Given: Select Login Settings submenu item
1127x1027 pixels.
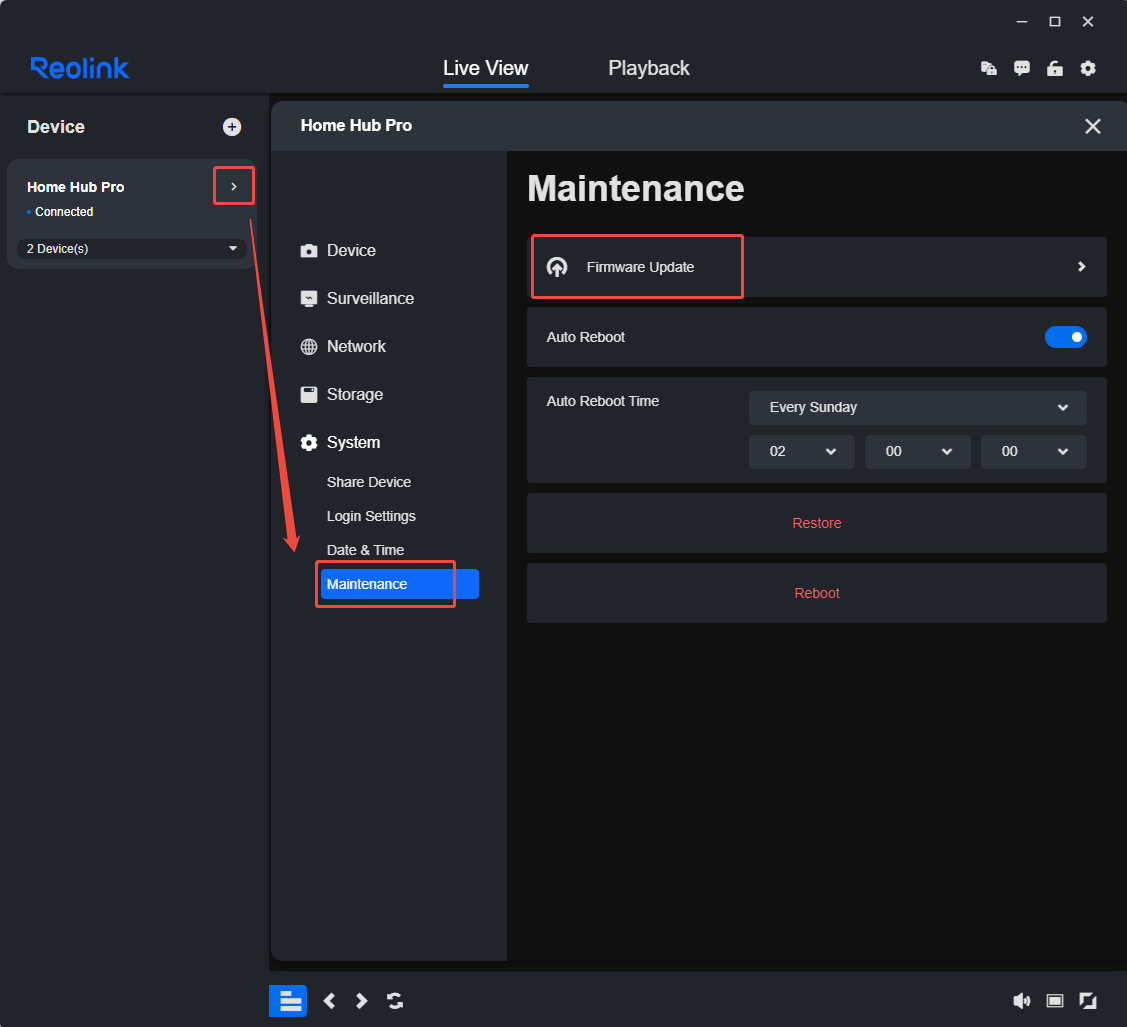Looking at the screenshot, I should pos(371,516).
